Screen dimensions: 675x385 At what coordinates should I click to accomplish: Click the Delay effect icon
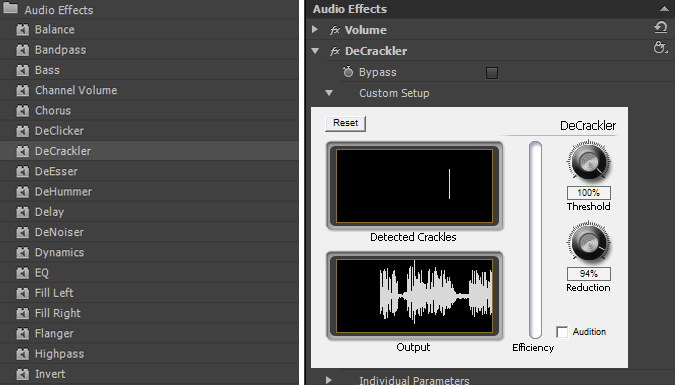[22, 212]
